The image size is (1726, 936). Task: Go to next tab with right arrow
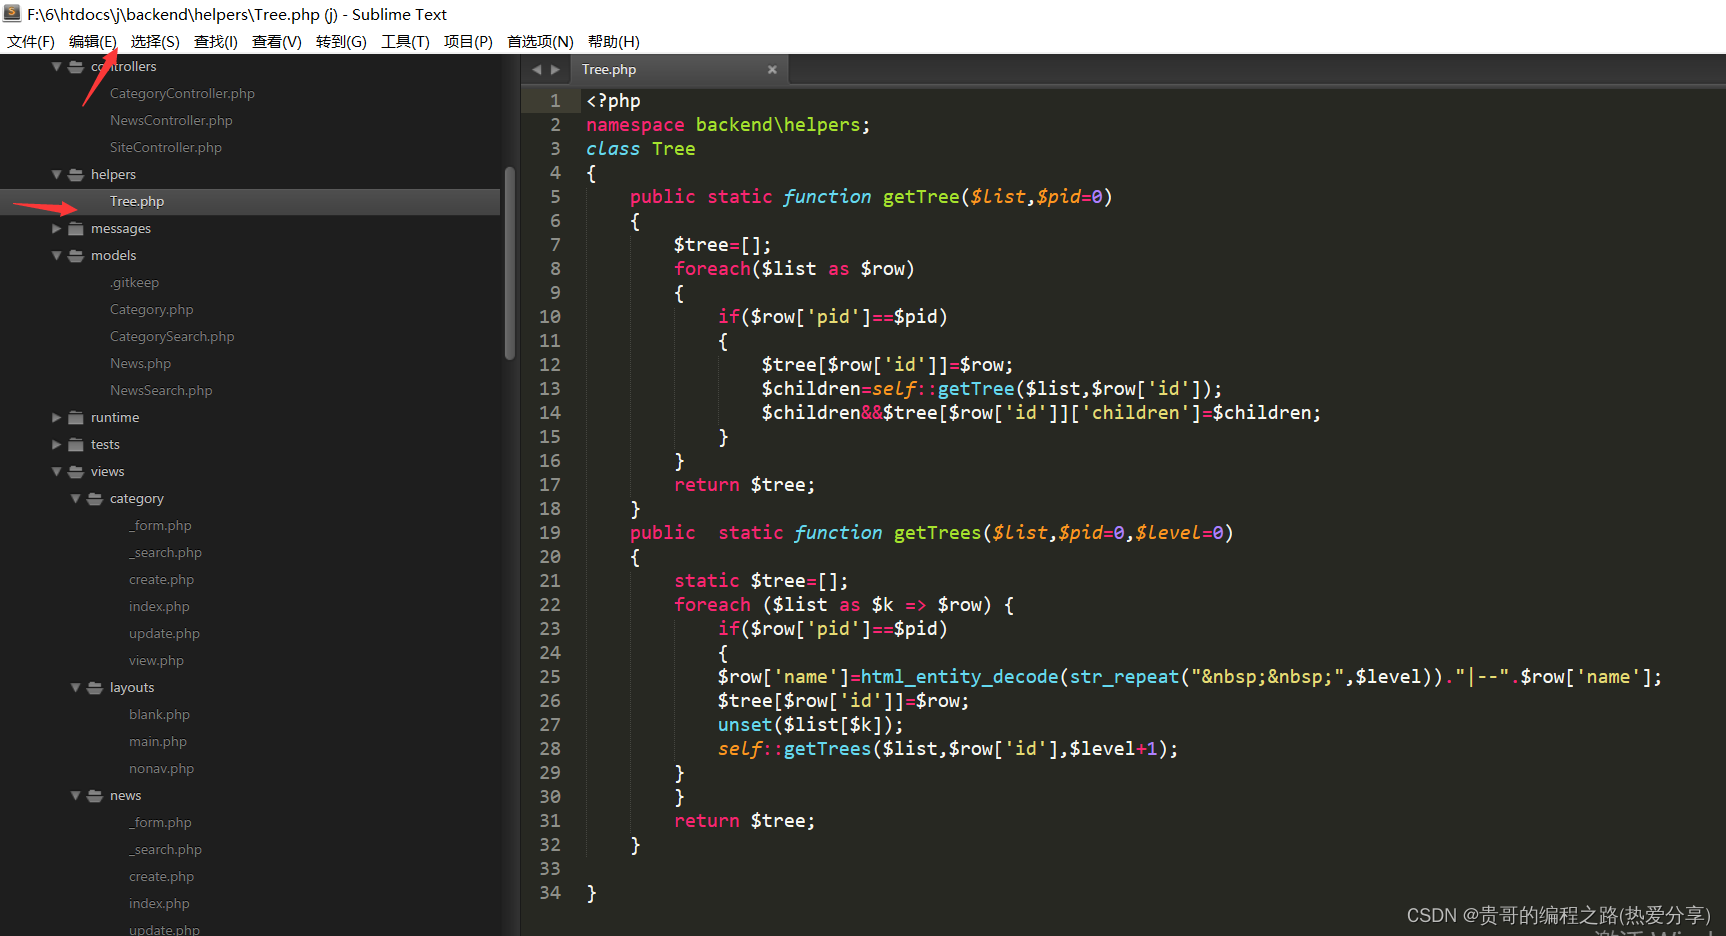pyautogui.click(x=555, y=70)
